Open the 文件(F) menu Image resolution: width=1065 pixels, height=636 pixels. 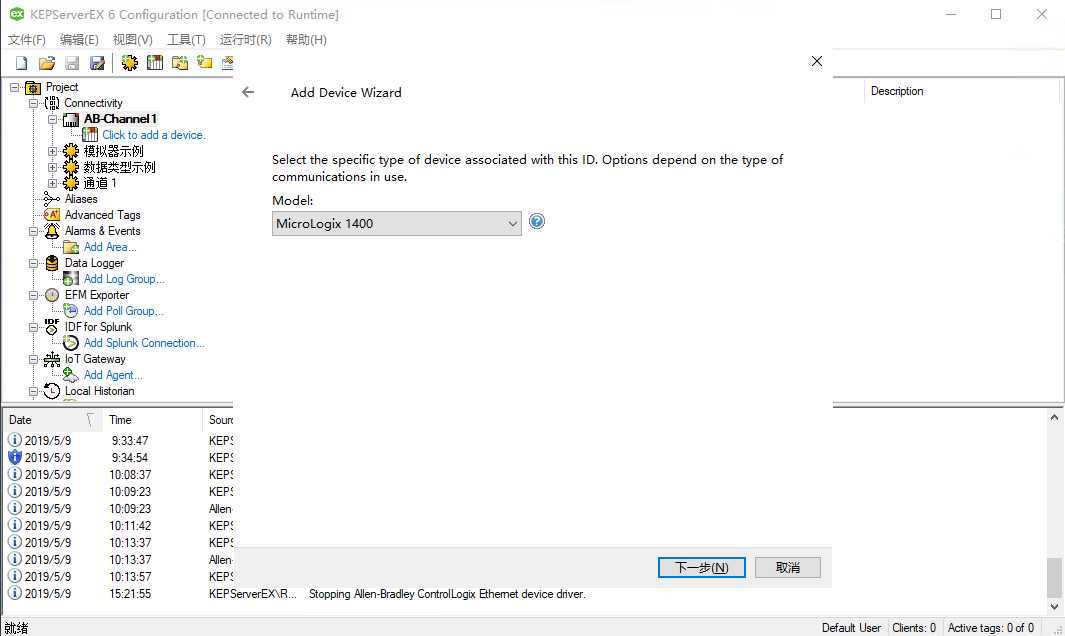coord(26,39)
